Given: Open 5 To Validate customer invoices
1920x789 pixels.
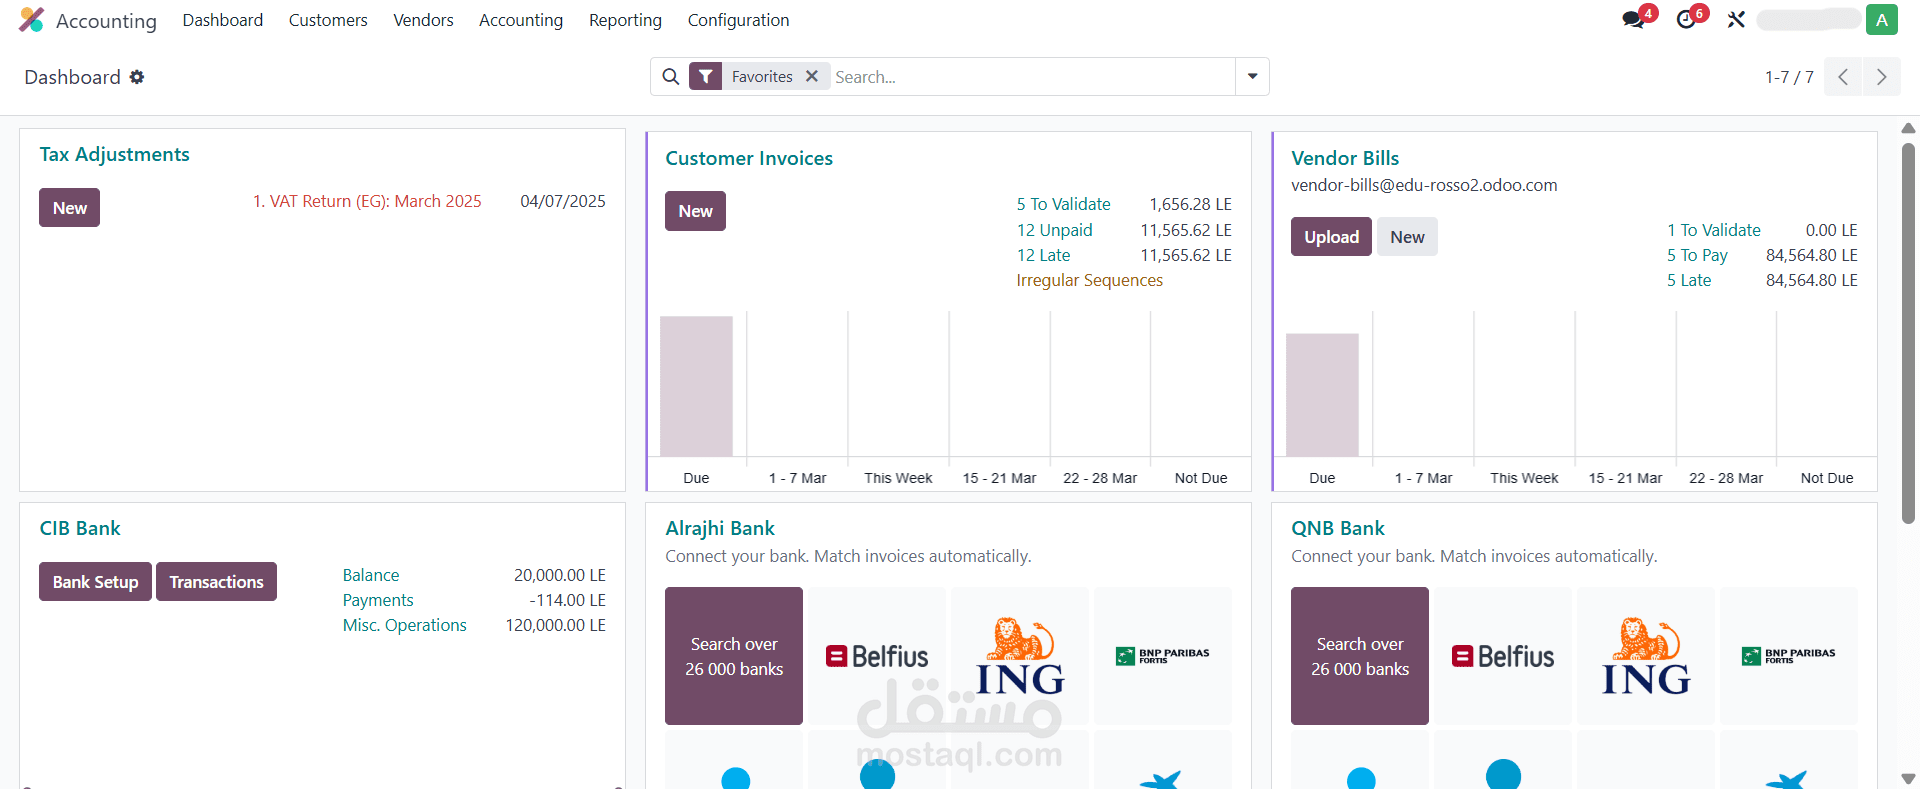Looking at the screenshot, I should pyautogui.click(x=1063, y=204).
